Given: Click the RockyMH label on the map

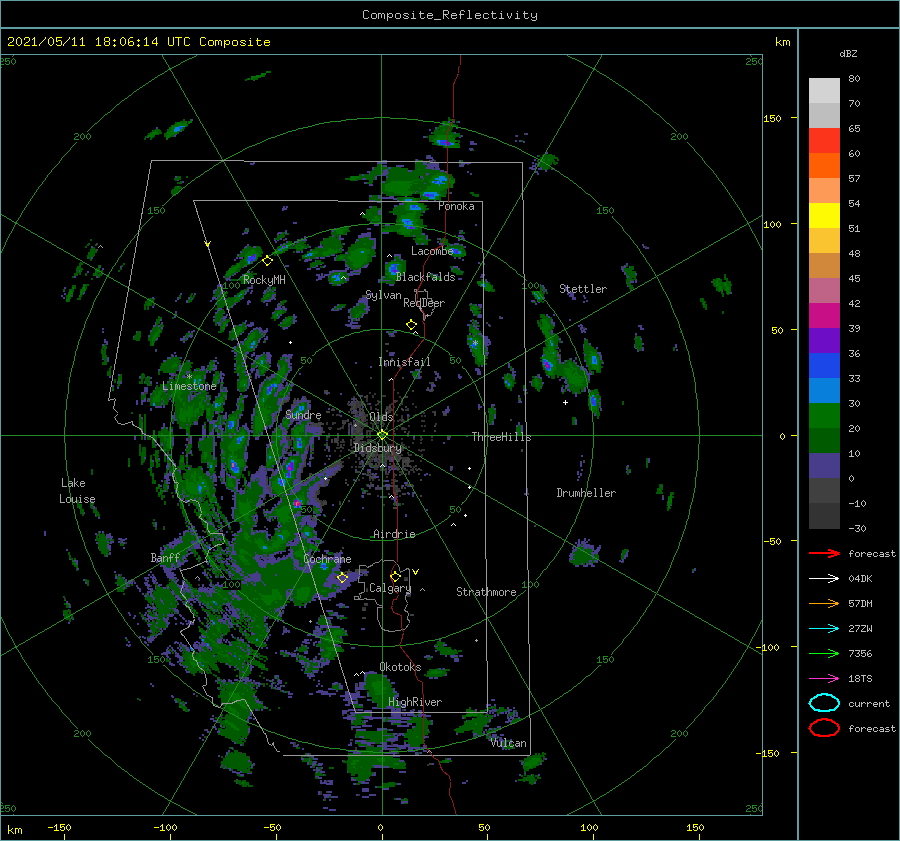Looking at the screenshot, I should (x=264, y=280).
